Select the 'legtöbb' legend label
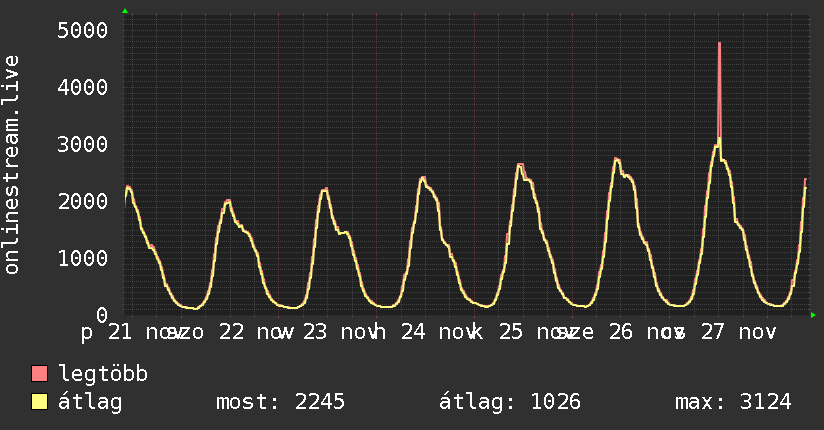824x430 pixels. (x=103, y=374)
